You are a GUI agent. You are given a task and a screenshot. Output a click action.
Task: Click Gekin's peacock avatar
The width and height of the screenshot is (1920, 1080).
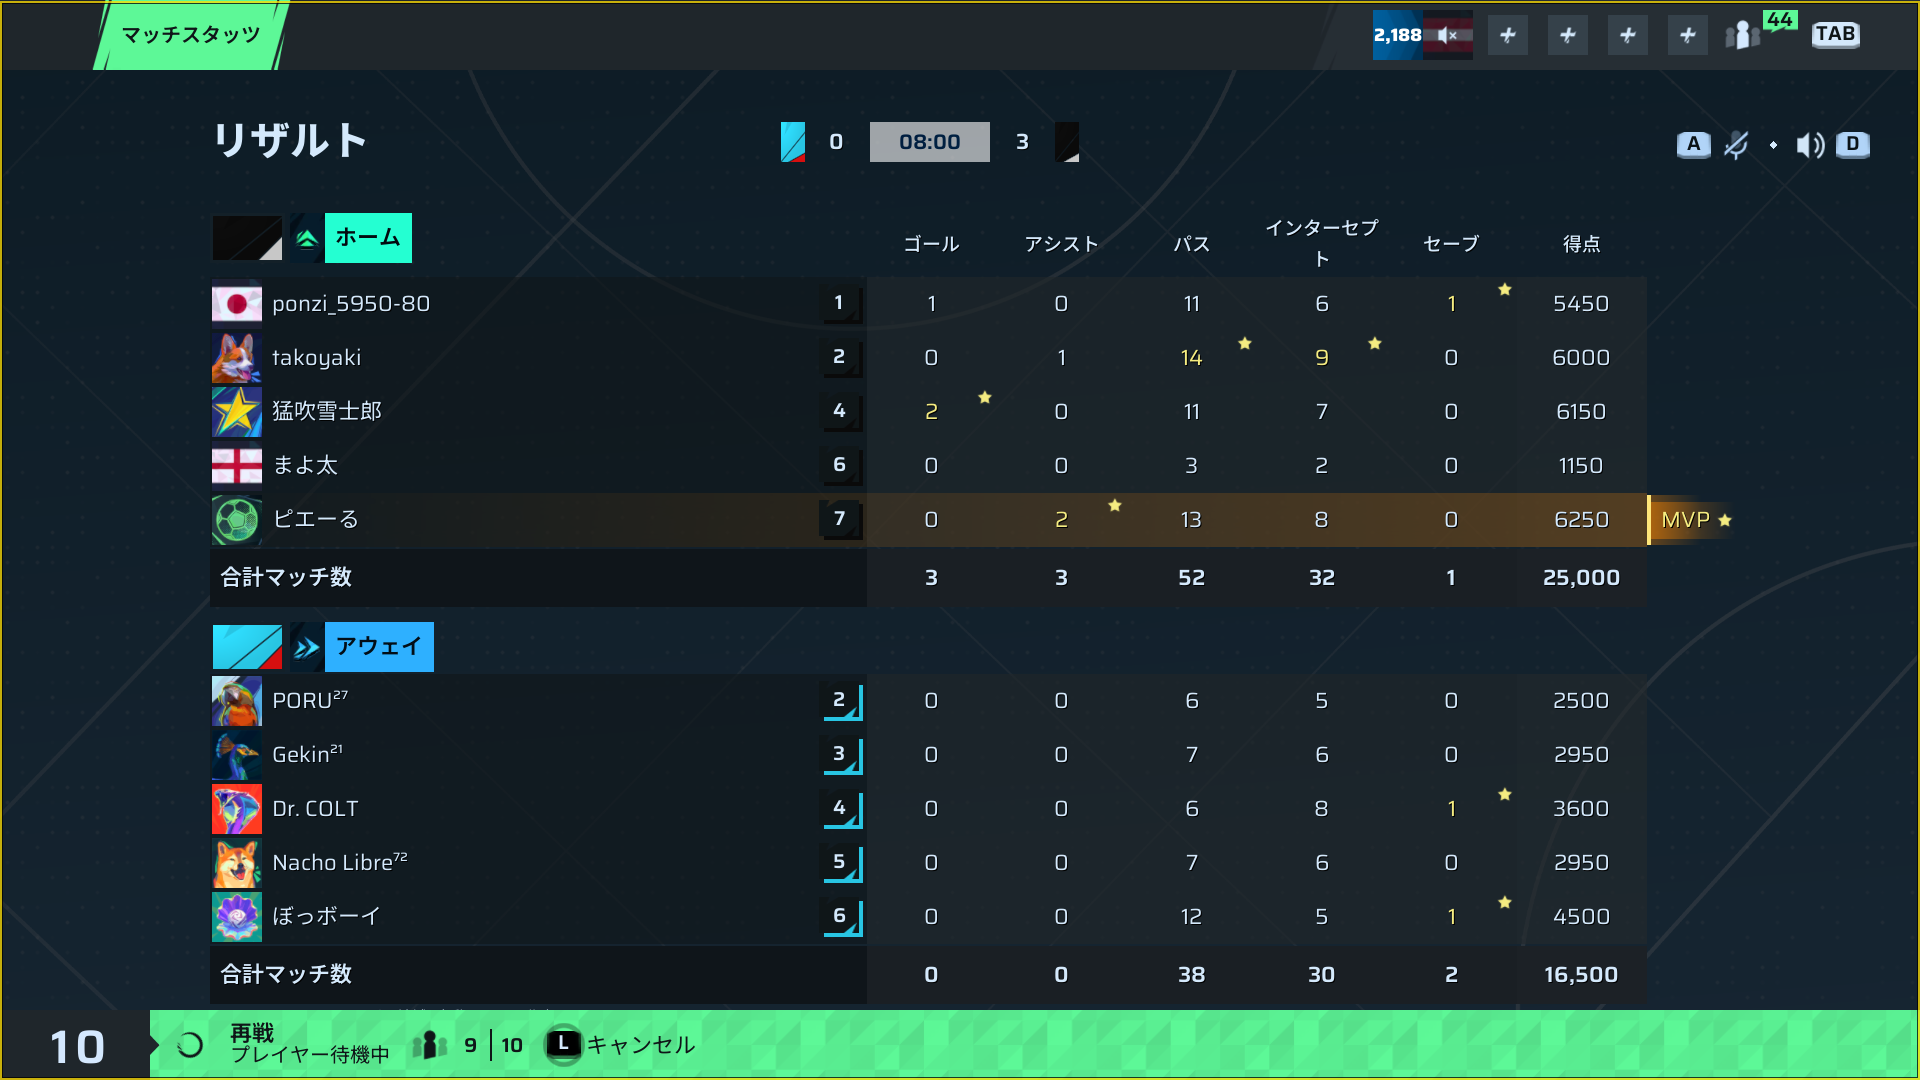(x=237, y=755)
